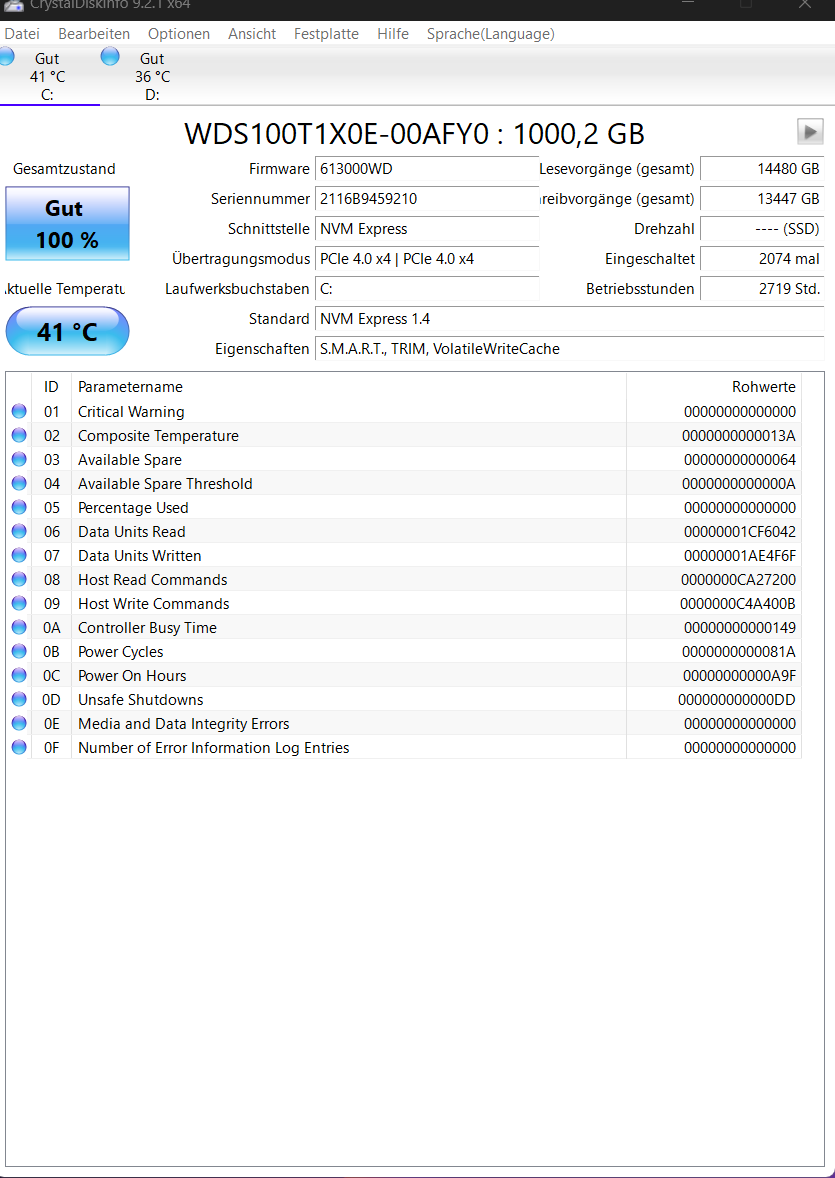Click status orb of Available Spare Threshold row
Screen dimensions: 835x1178
[x=19, y=483]
